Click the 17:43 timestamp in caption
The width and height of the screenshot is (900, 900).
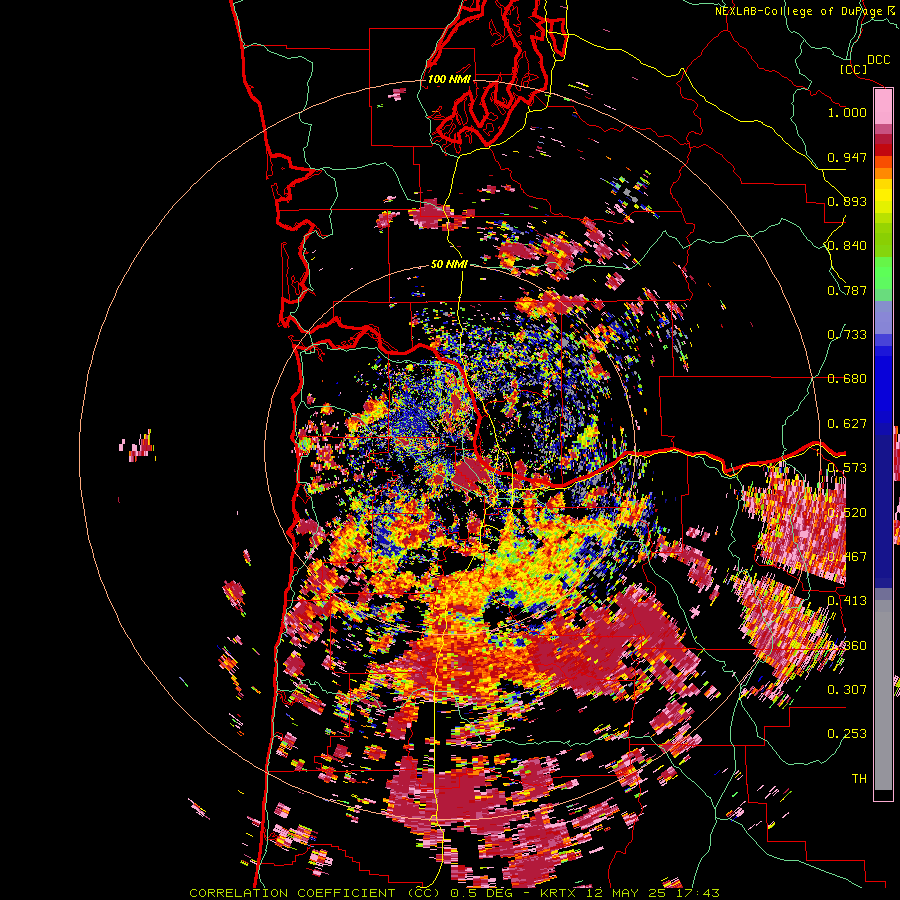(x=699, y=893)
